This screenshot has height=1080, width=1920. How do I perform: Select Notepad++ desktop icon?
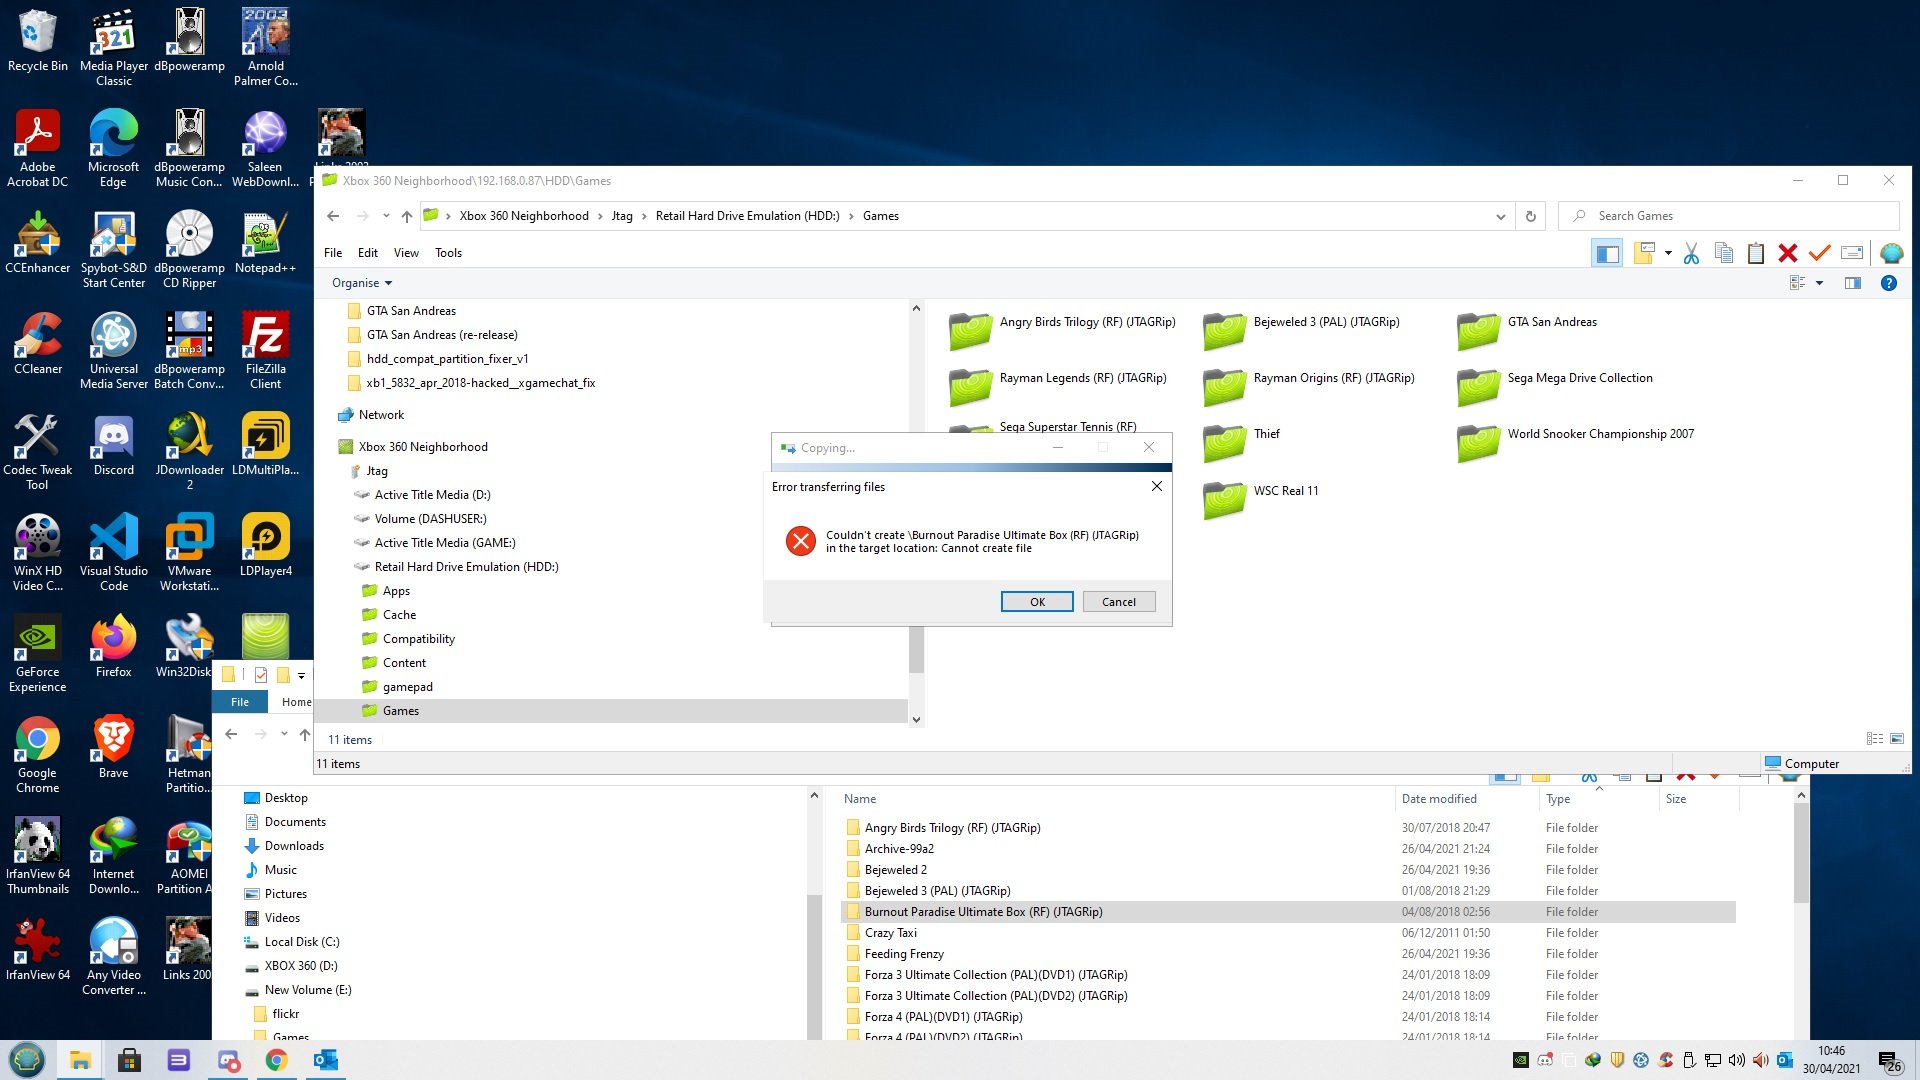265,243
